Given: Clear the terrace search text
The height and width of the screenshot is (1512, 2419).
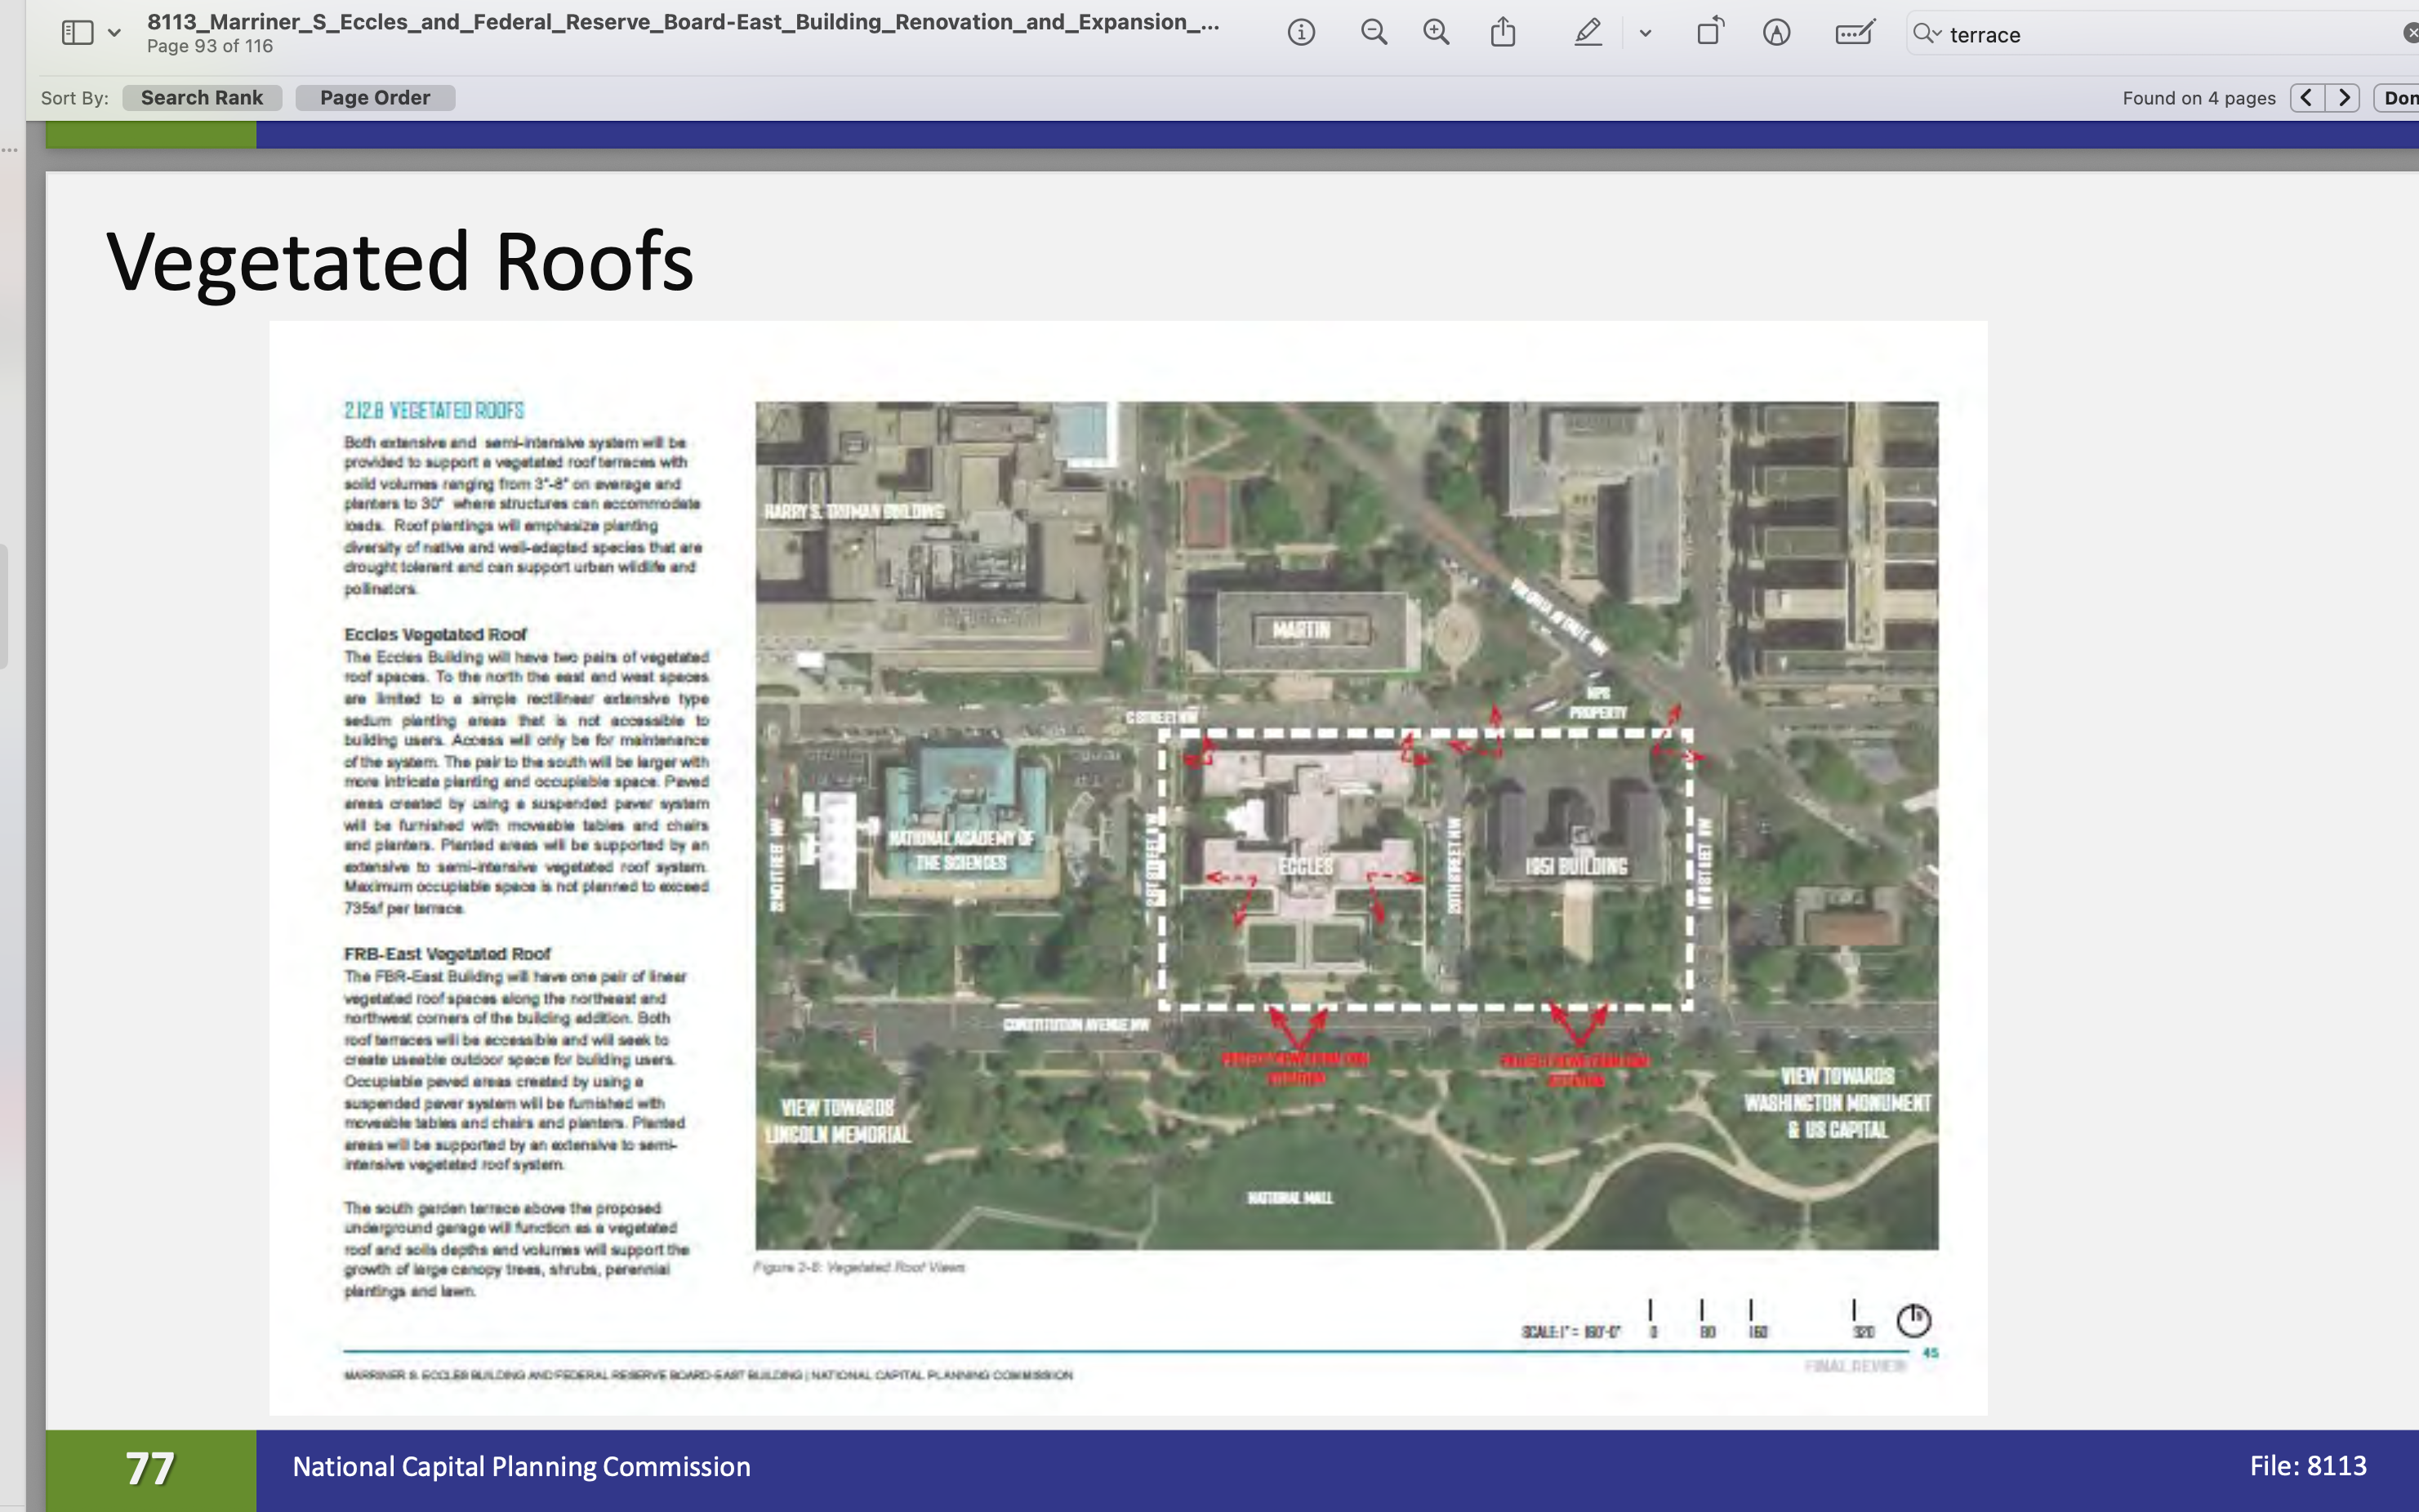Looking at the screenshot, I should (2410, 34).
